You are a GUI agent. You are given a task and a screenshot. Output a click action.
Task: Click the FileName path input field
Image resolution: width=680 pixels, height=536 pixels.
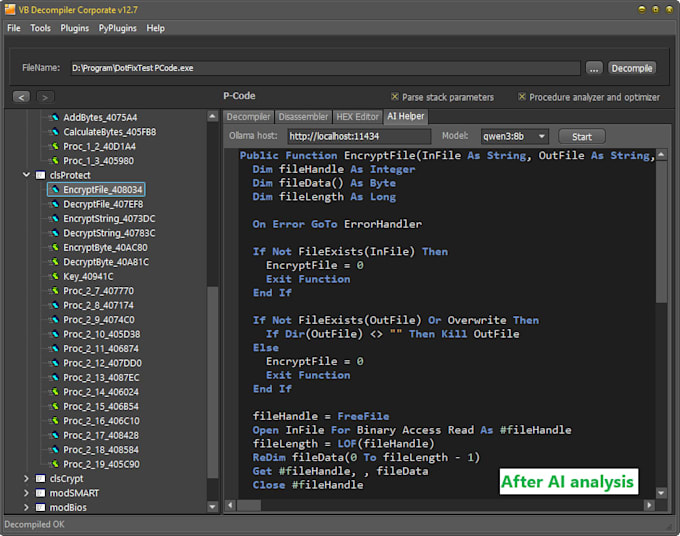click(325, 68)
